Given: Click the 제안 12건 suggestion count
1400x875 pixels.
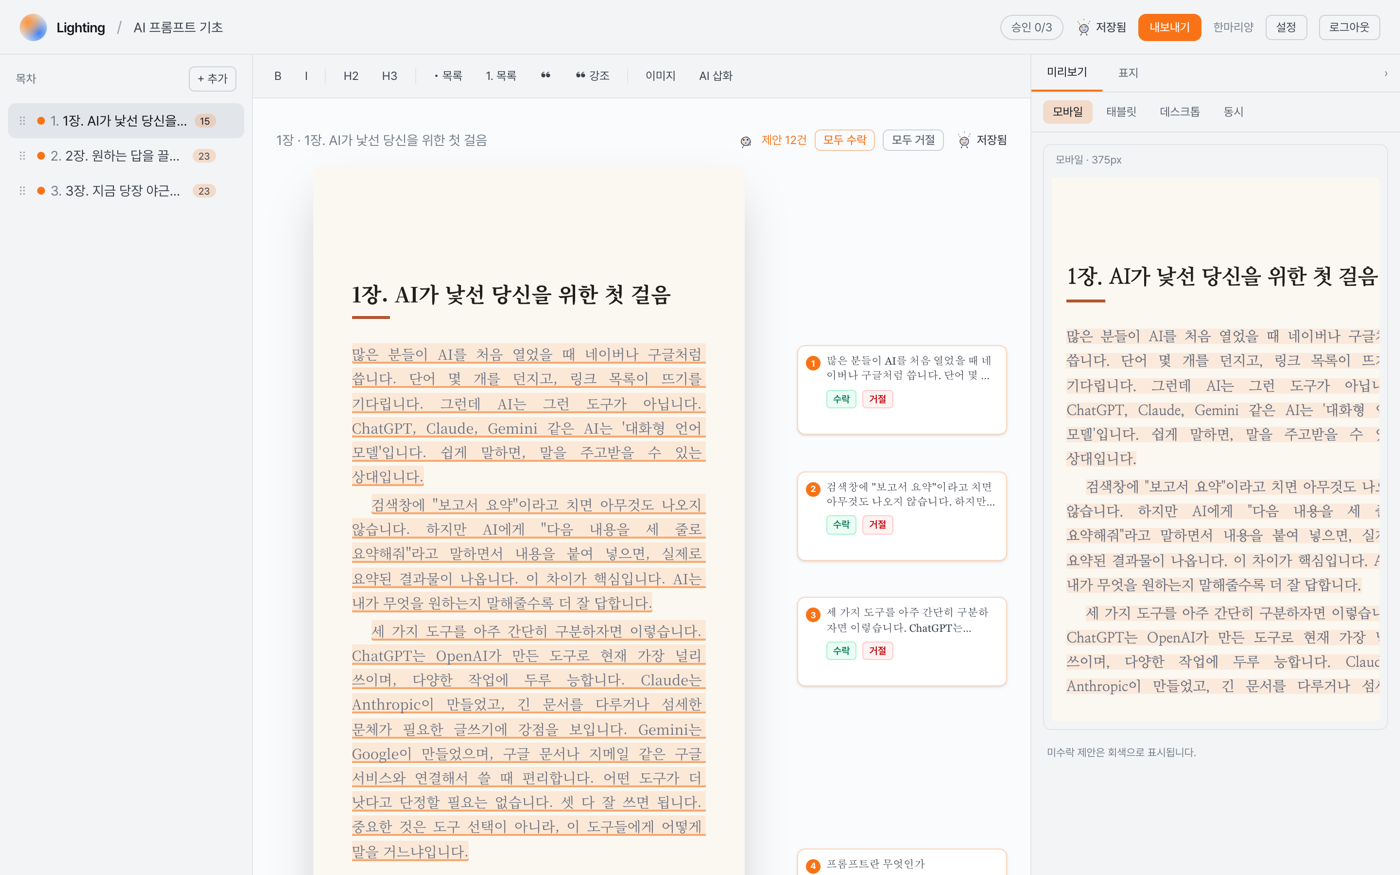Looking at the screenshot, I should (x=784, y=141).
